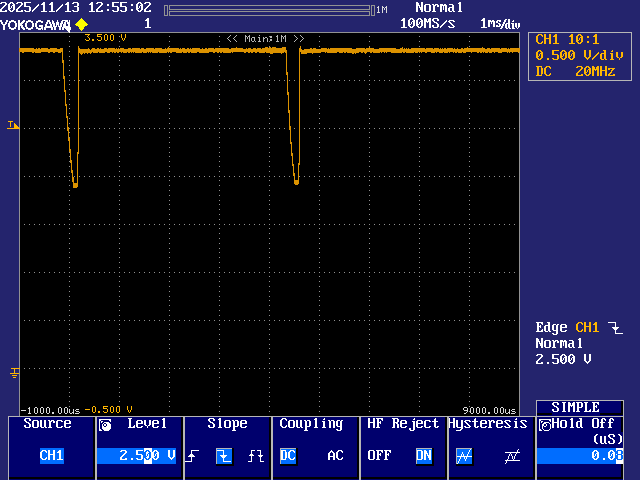Choose the narrow hysteresis icon
This screenshot has width=640, height=480.
point(464,456)
